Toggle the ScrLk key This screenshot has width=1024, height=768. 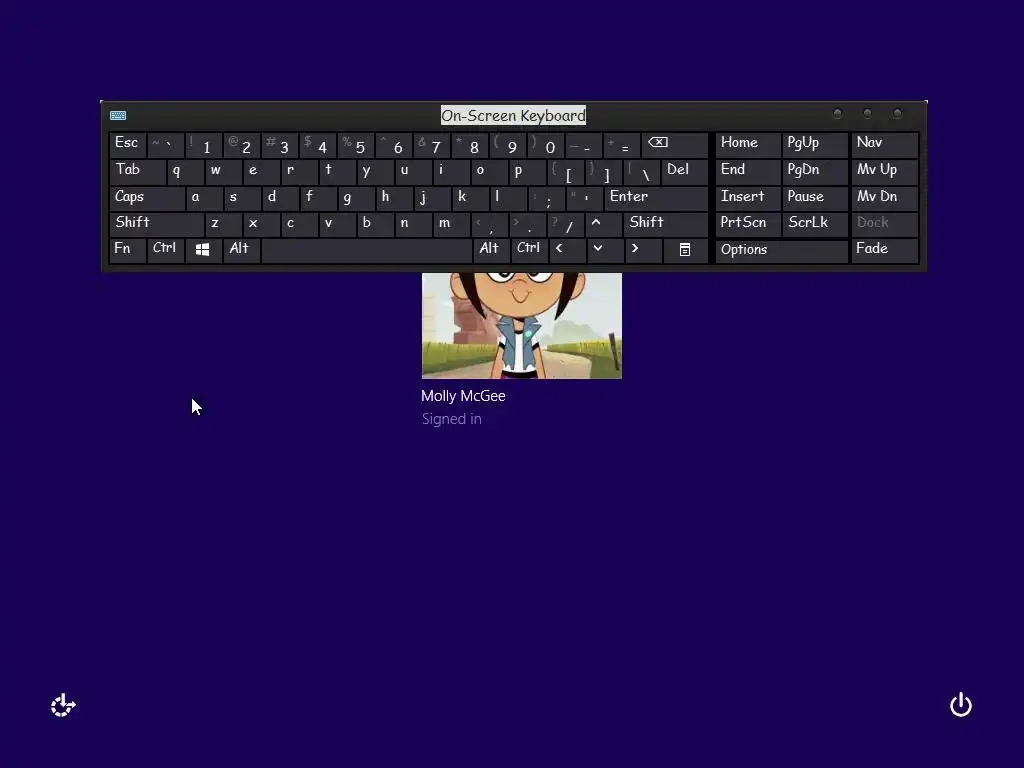814,223
